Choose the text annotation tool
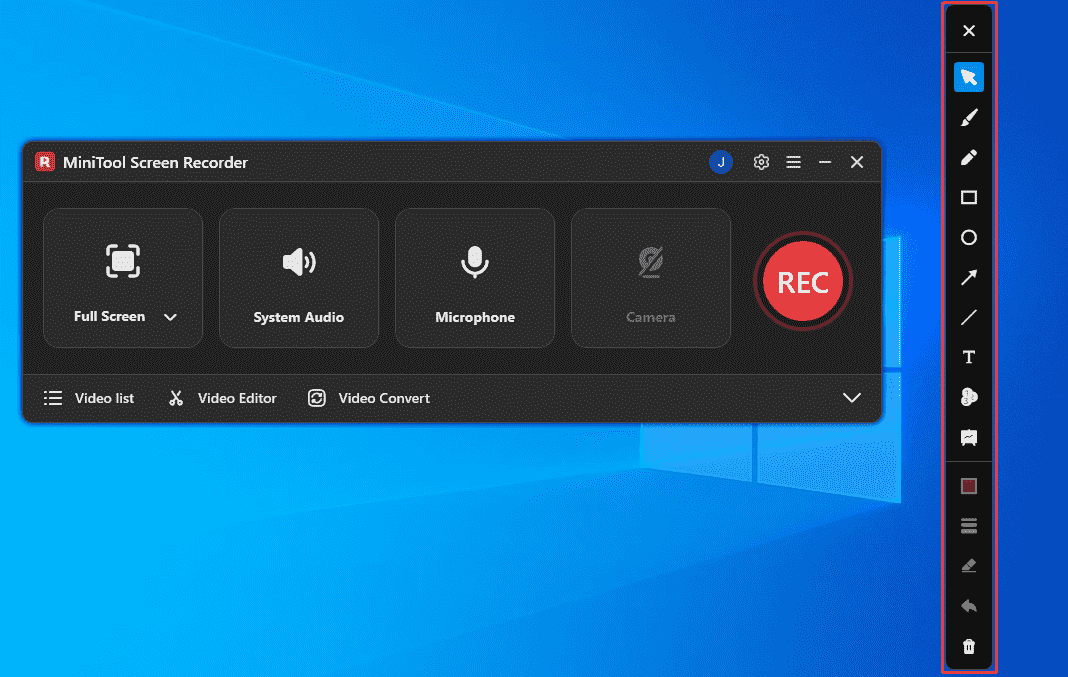Viewport: 1068px width, 677px height. (x=968, y=356)
